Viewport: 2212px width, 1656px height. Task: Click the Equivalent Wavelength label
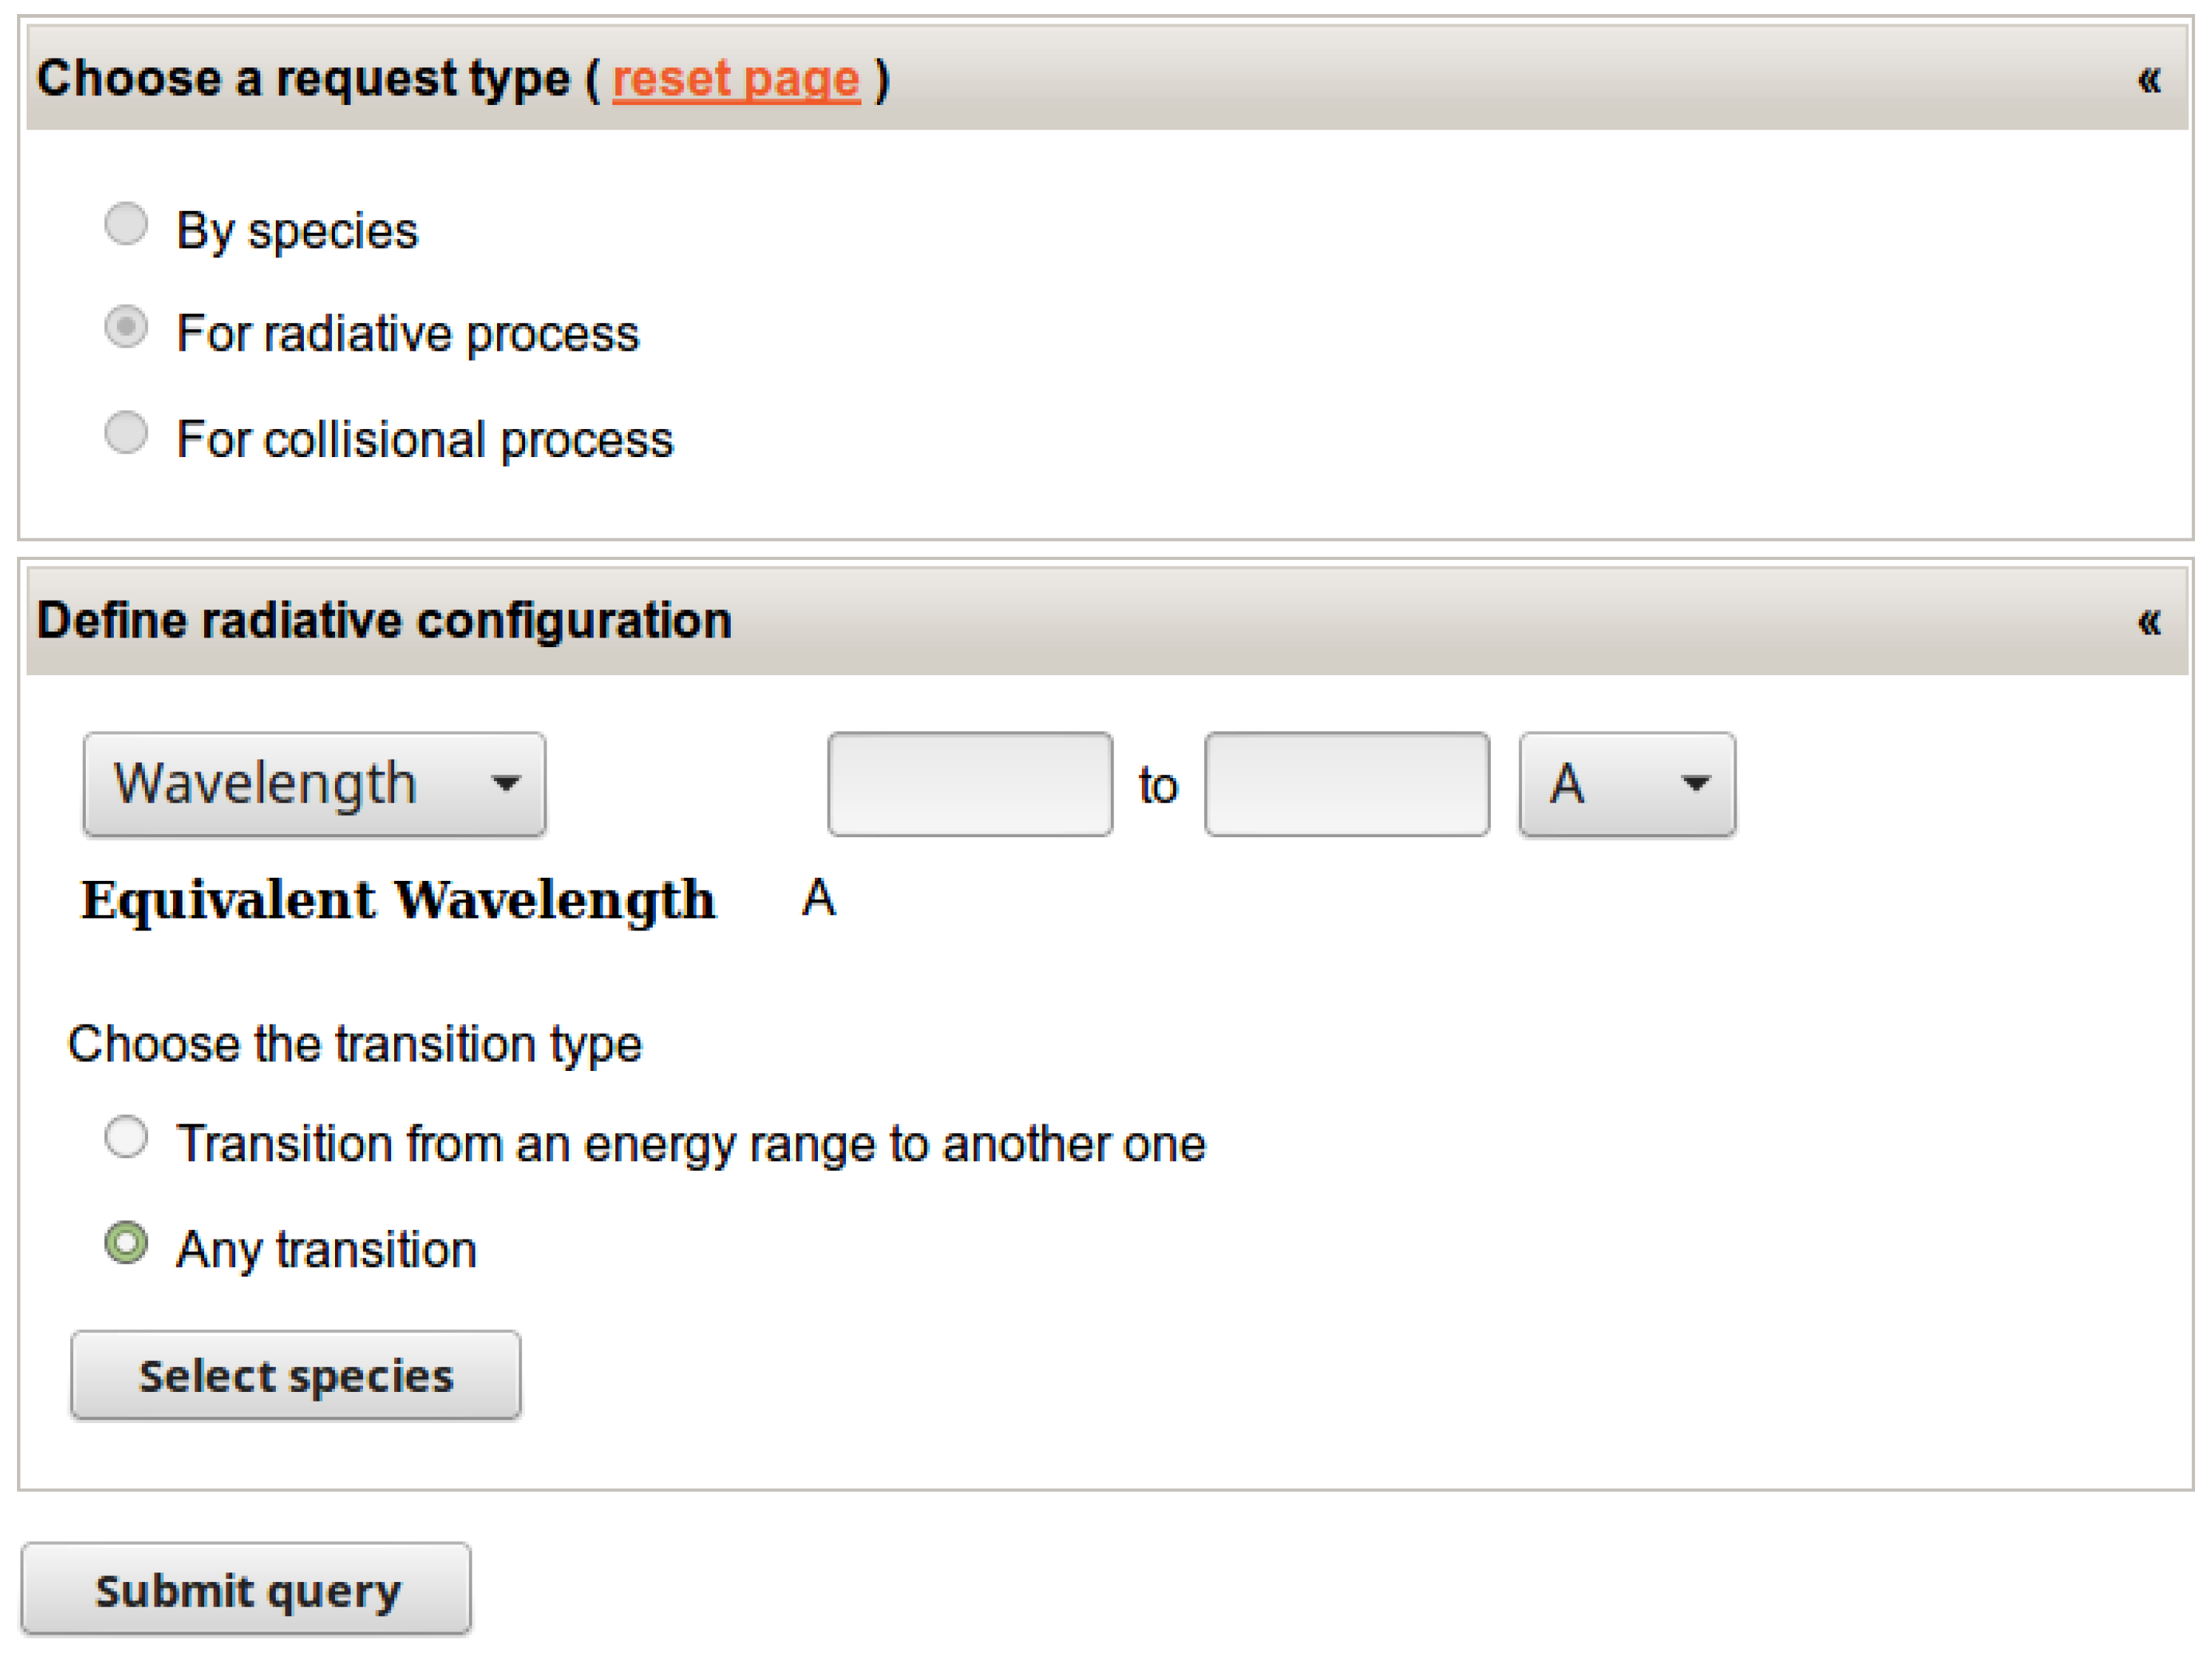coord(398,899)
